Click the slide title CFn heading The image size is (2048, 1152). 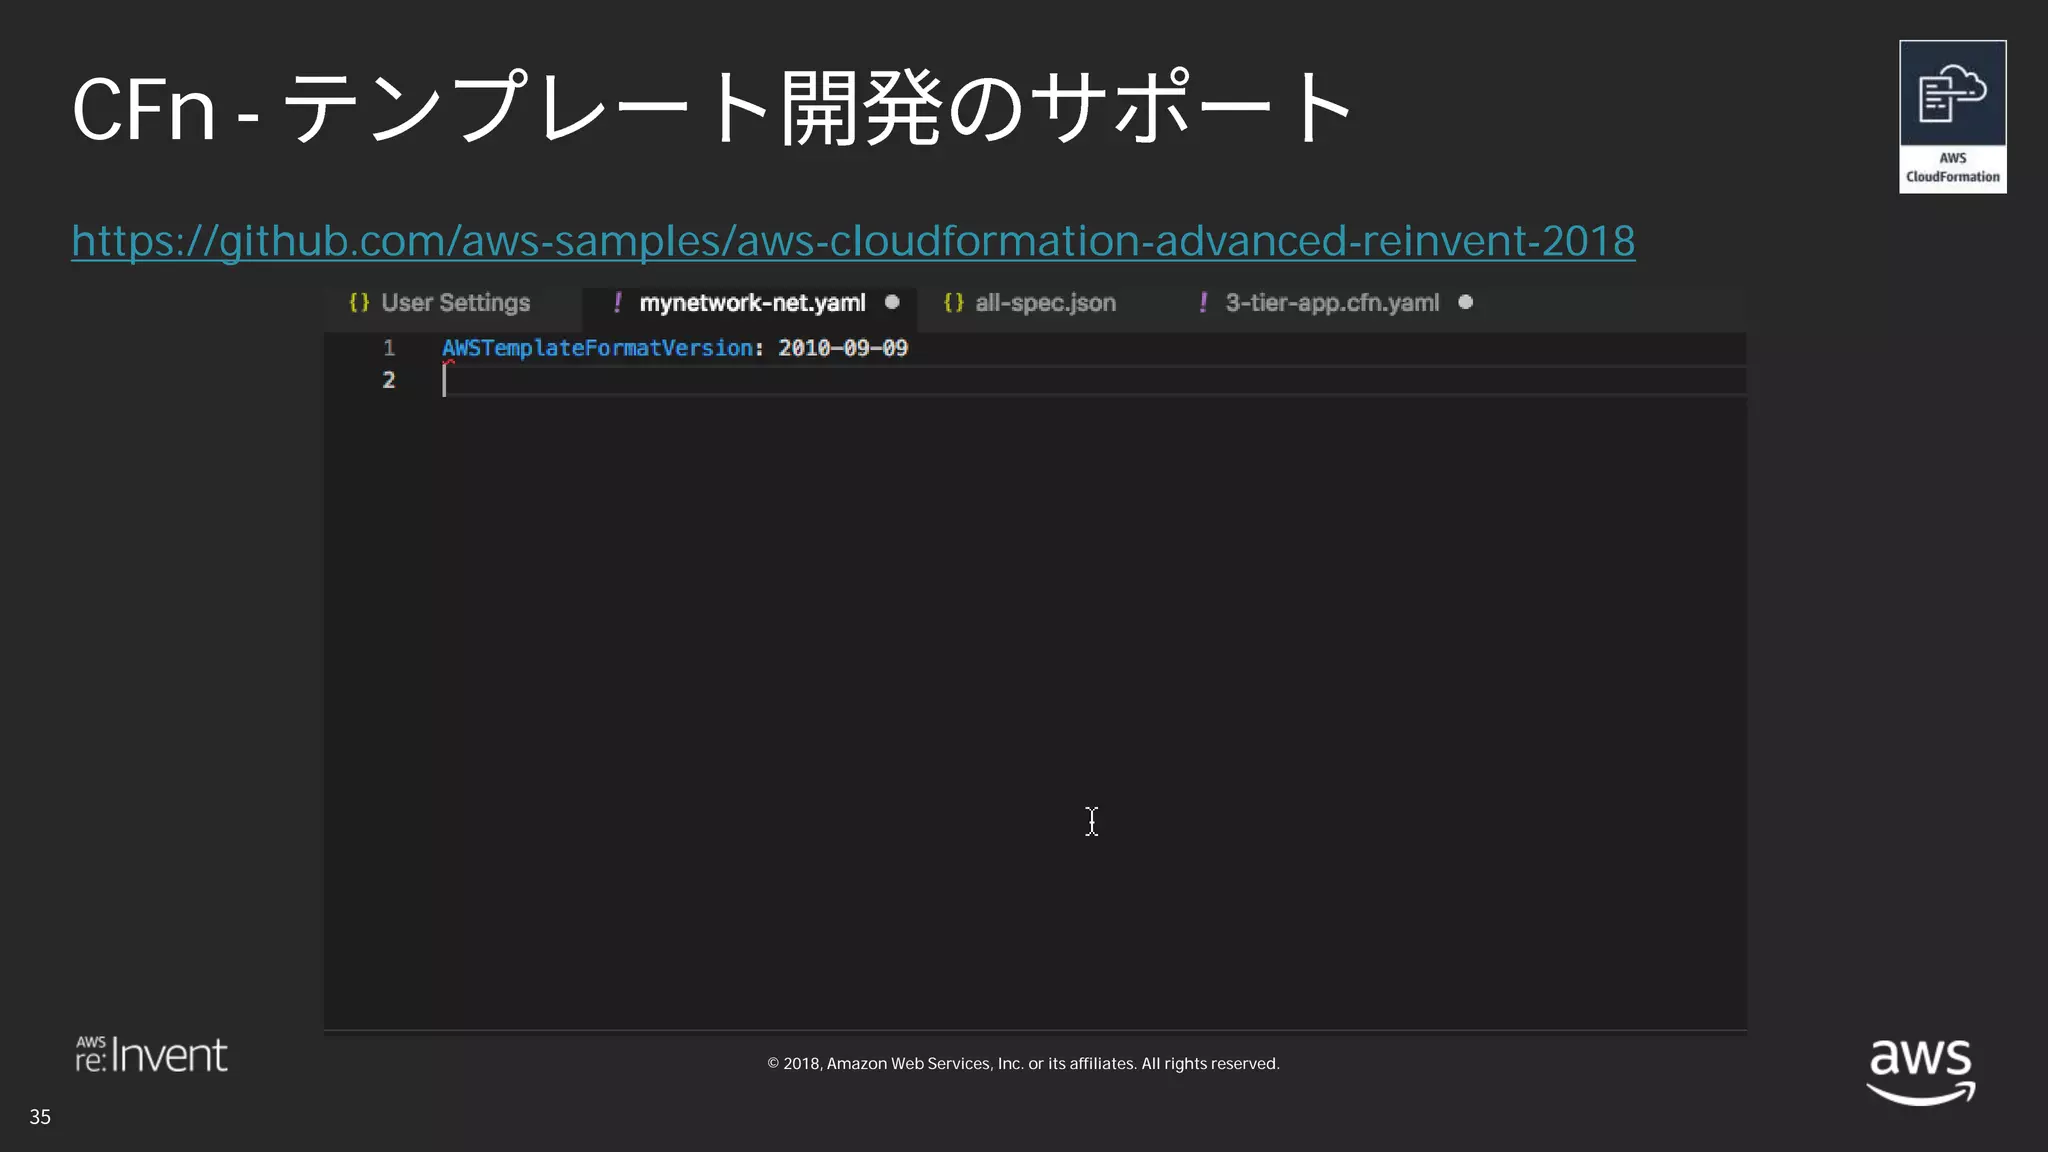click(x=713, y=107)
